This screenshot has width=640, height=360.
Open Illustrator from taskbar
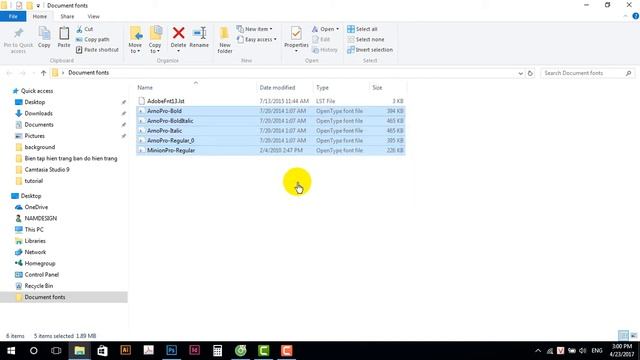(x=125, y=351)
